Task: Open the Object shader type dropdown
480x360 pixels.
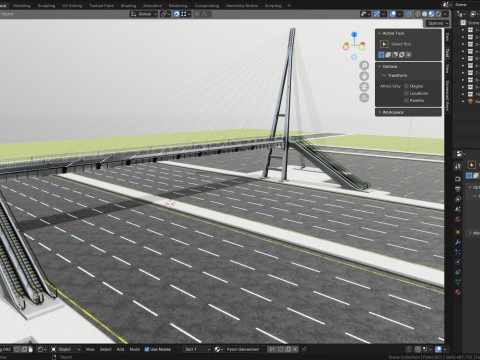Action: [x=66, y=349]
